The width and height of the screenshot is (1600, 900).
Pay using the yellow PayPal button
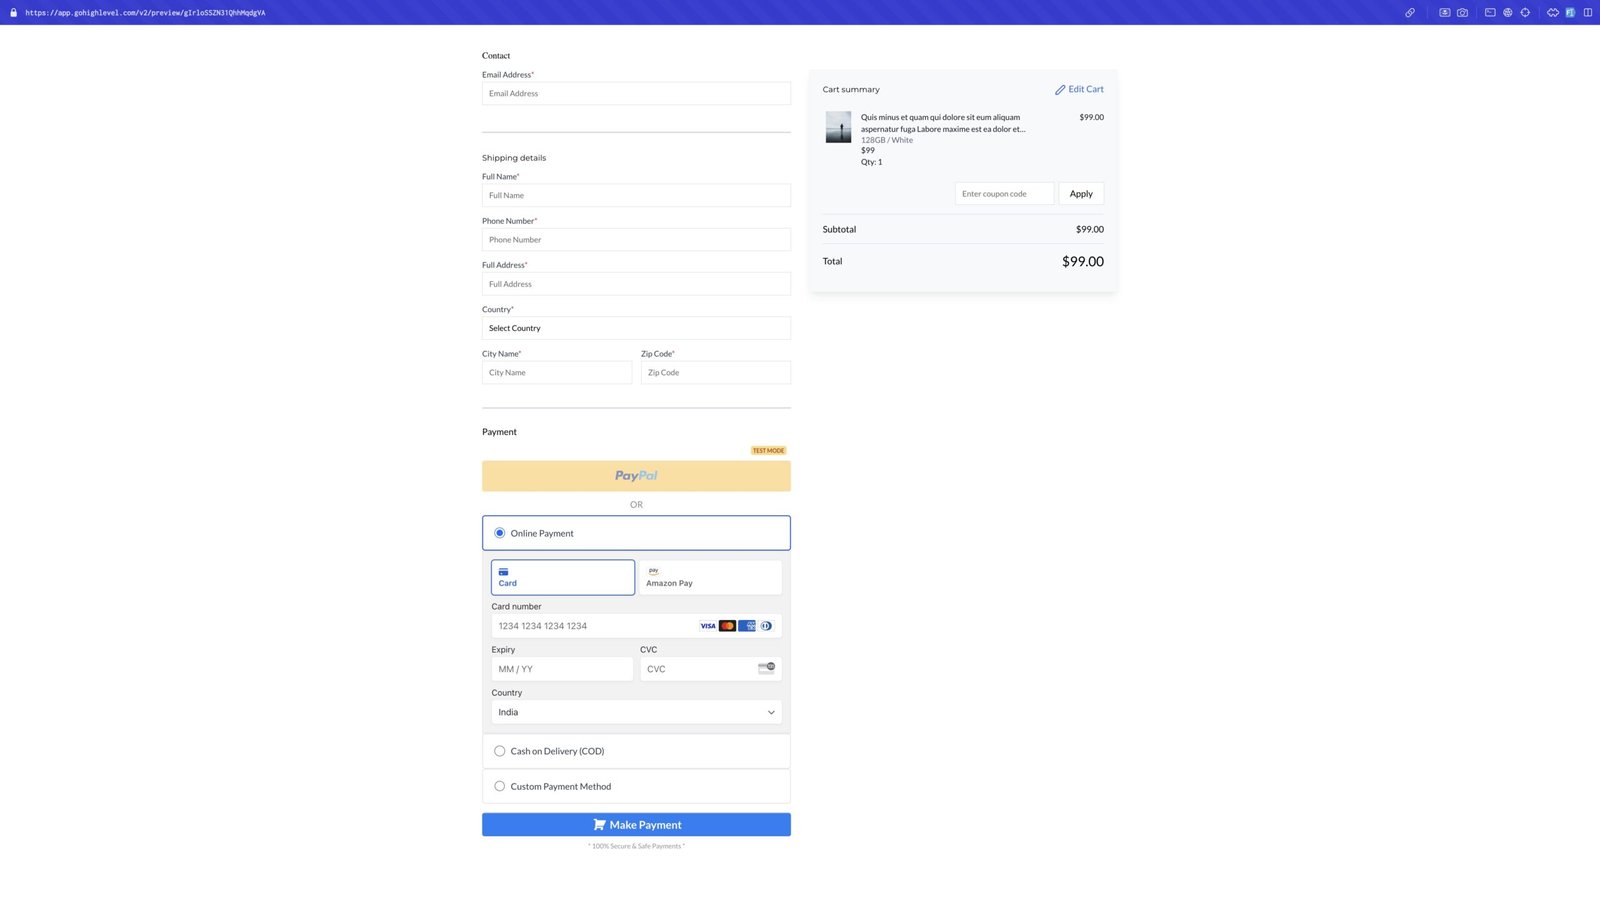[x=636, y=476]
